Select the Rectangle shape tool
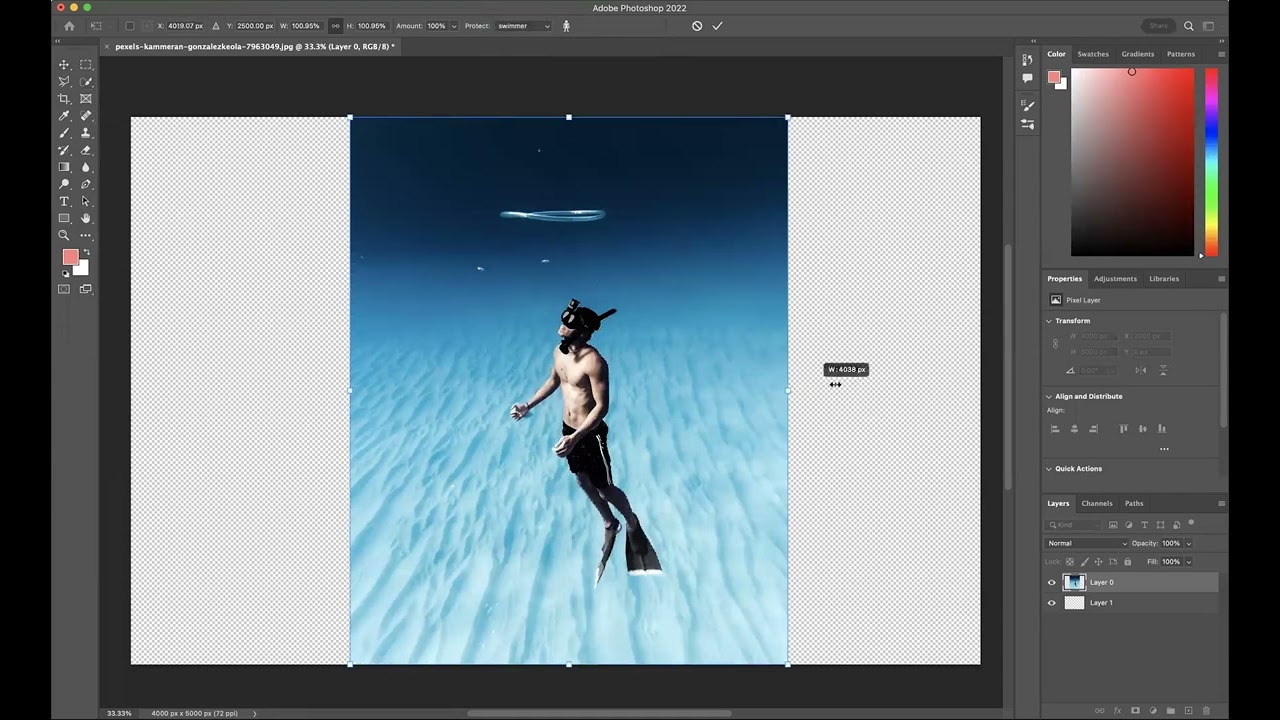Image resolution: width=1280 pixels, height=720 pixels. pos(64,218)
